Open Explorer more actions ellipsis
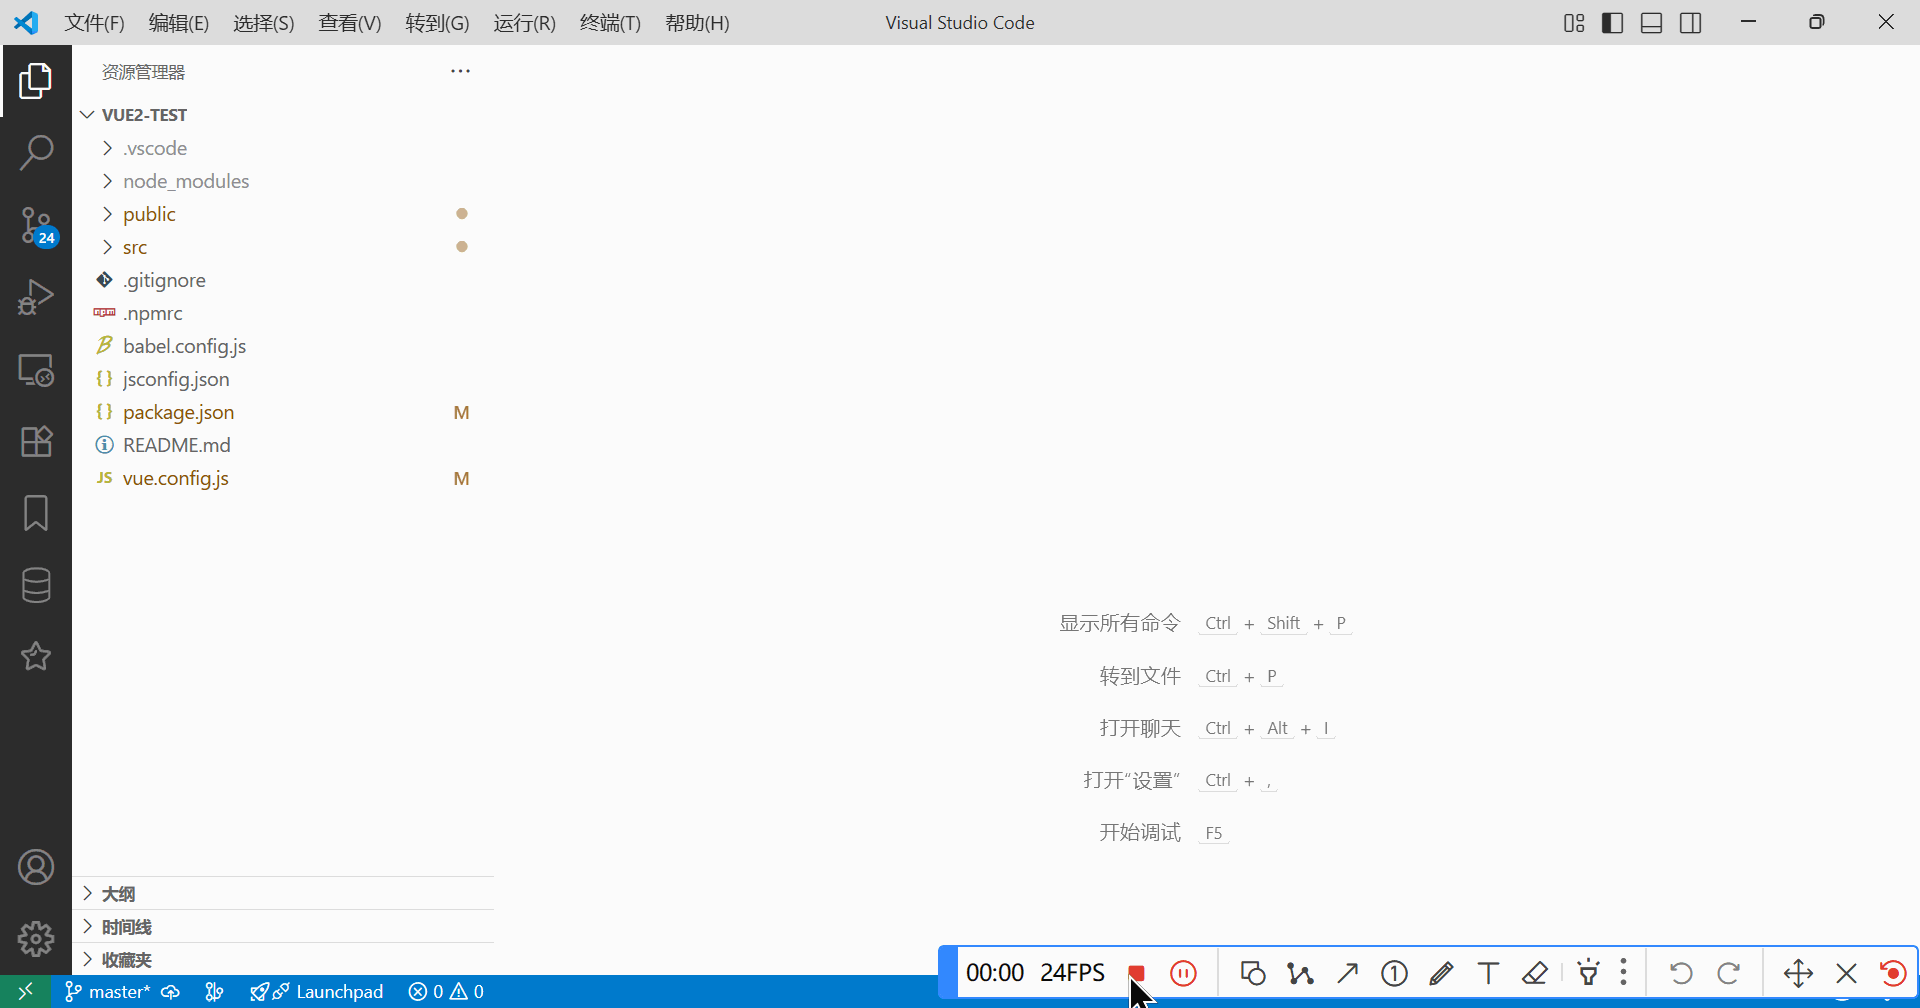This screenshot has width=1920, height=1008. click(x=460, y=71)
